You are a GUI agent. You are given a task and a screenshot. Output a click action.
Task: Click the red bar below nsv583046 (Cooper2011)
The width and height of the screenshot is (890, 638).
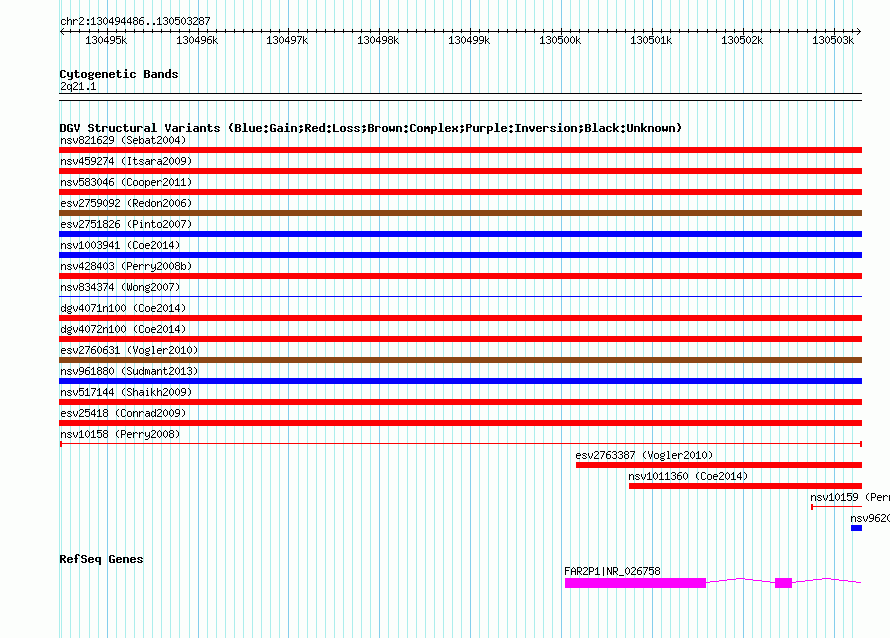coord(460,192)
